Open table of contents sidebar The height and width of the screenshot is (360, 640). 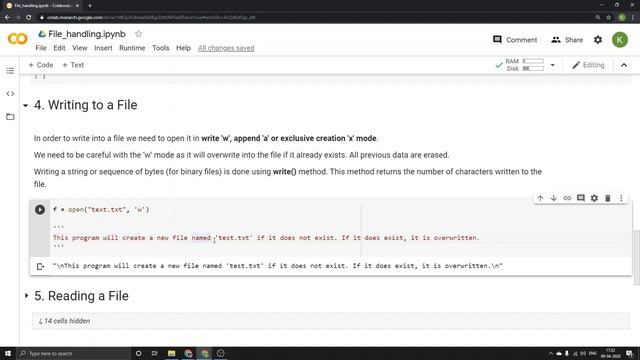click(10, 71)
